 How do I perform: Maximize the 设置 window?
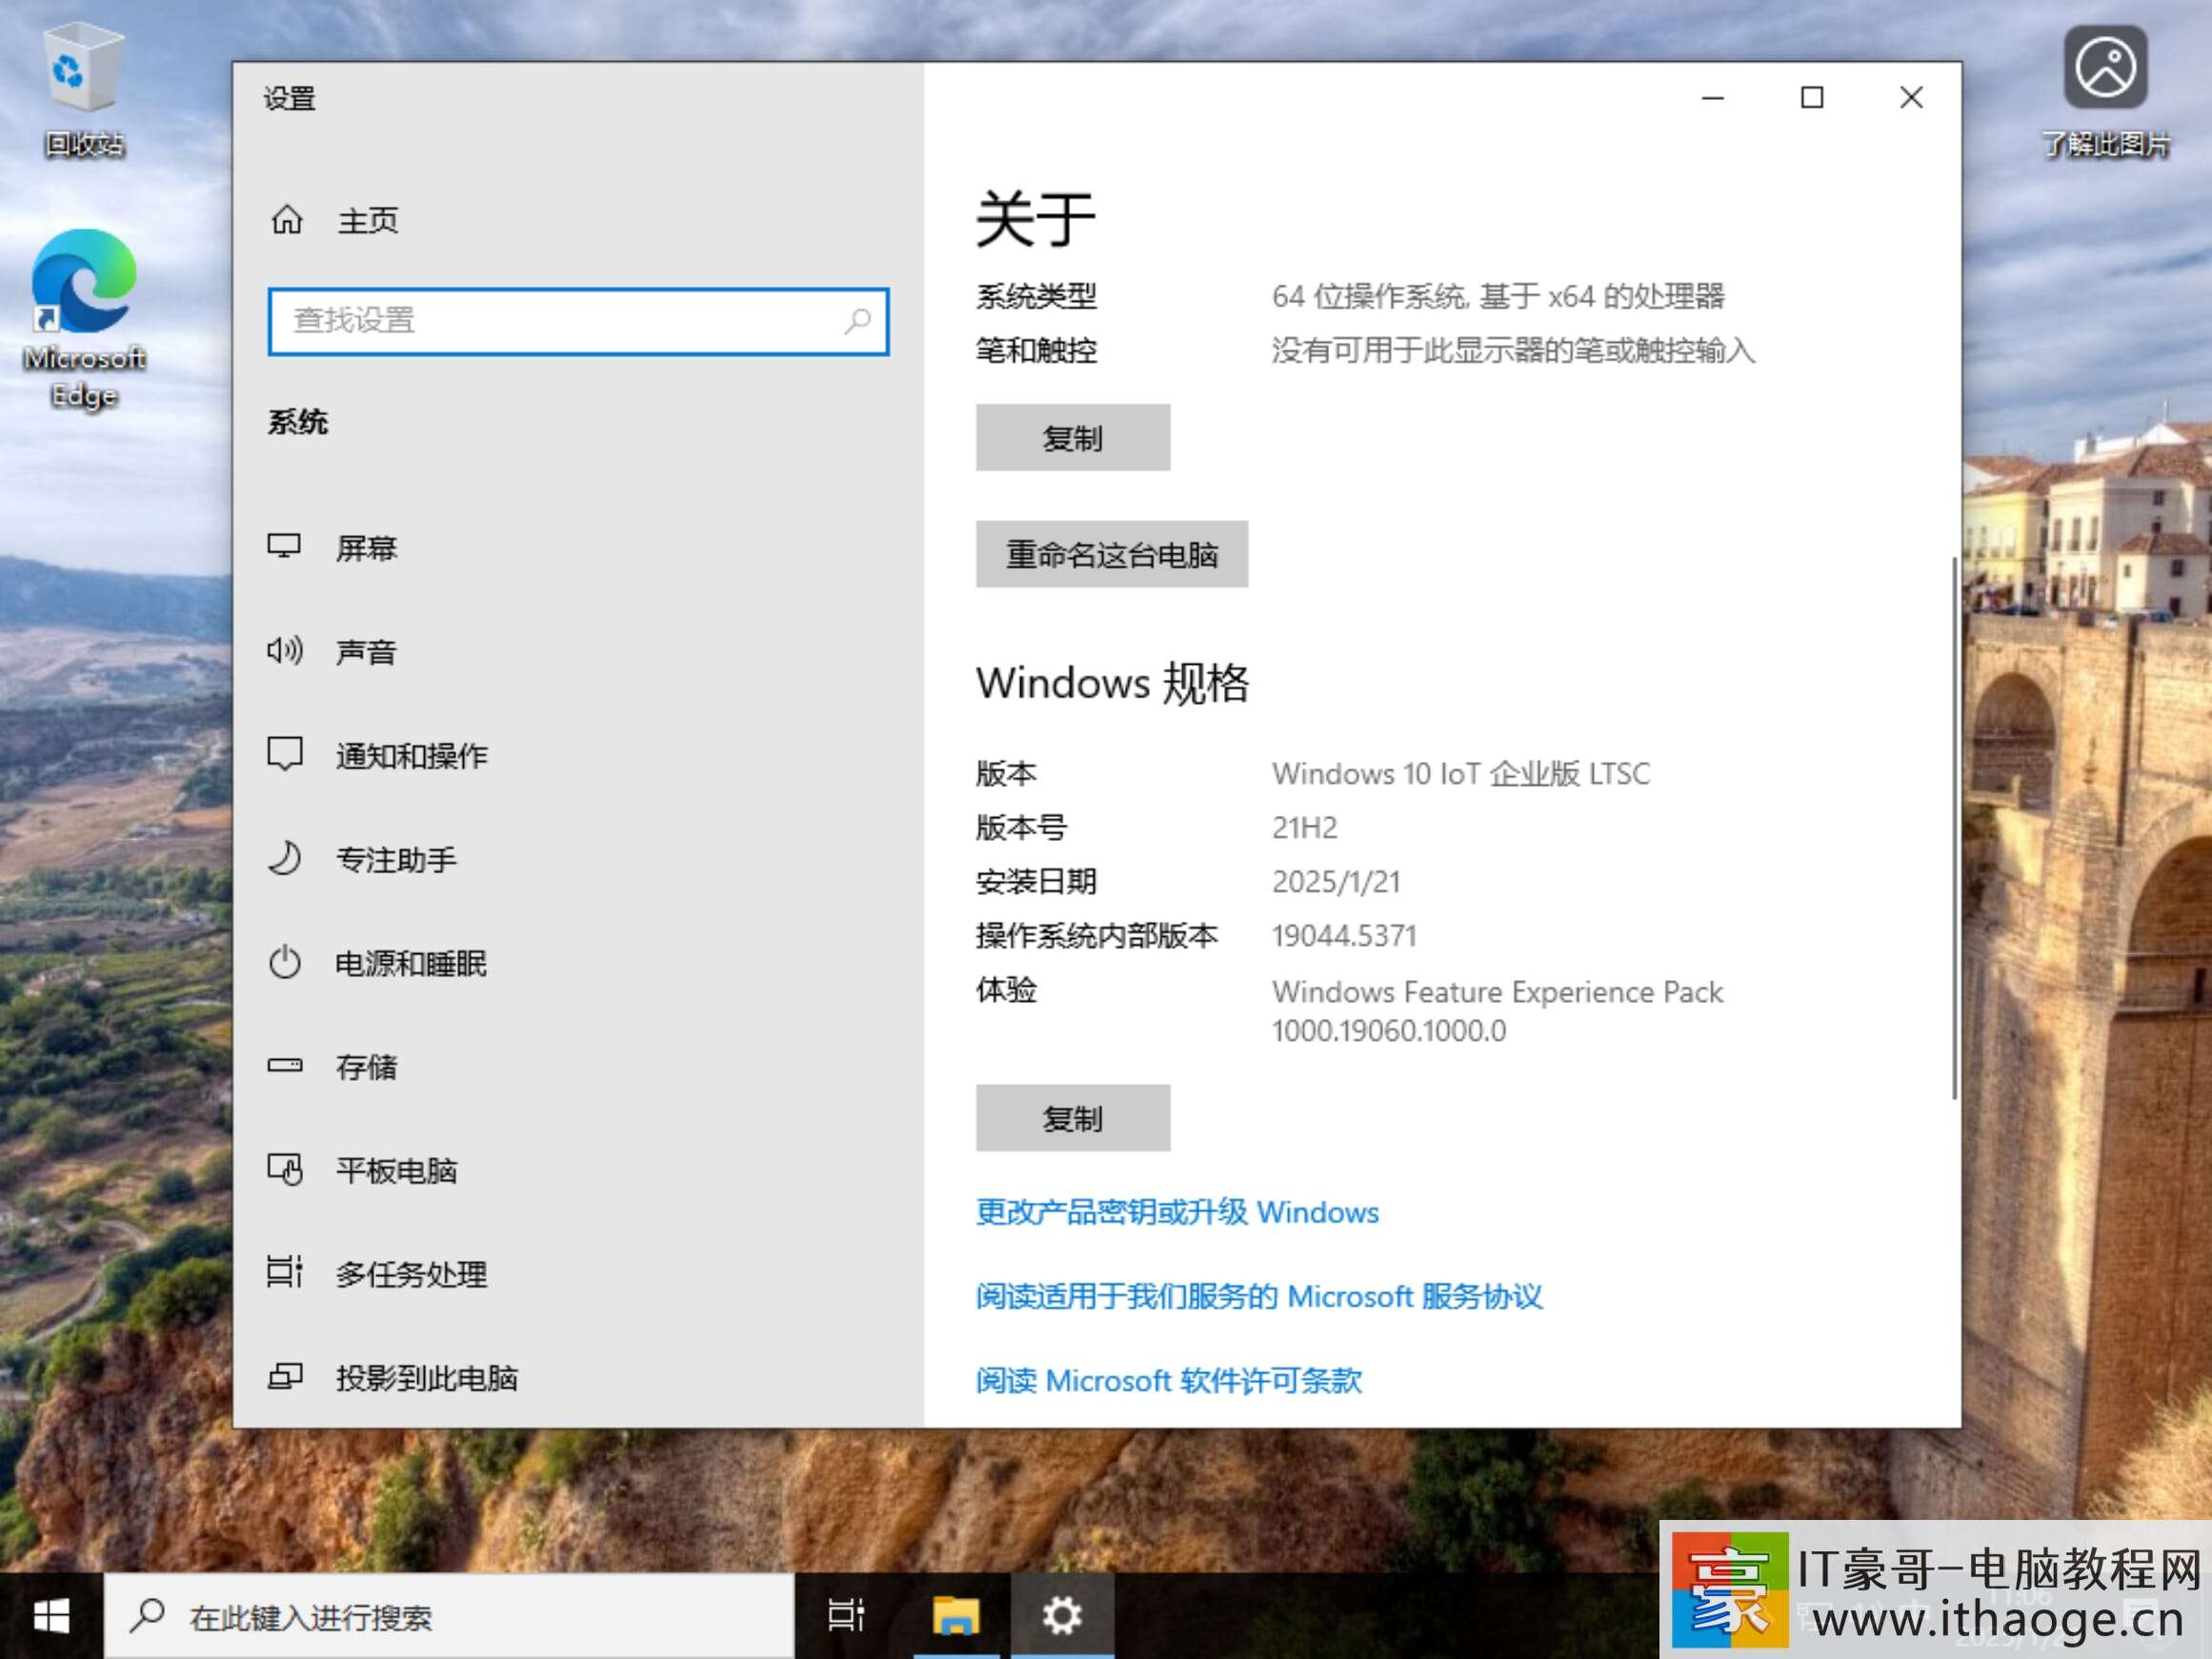tap(1812, 97)
